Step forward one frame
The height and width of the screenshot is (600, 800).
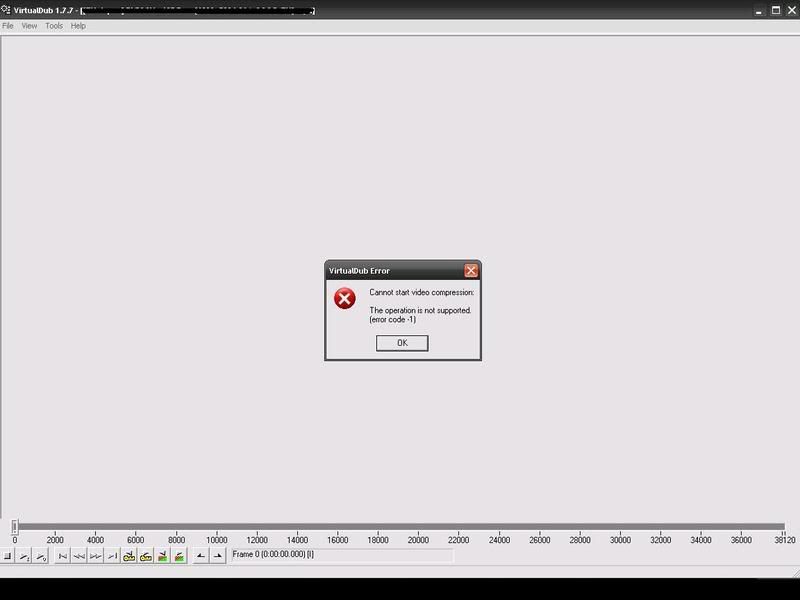(x=95, y=556)
